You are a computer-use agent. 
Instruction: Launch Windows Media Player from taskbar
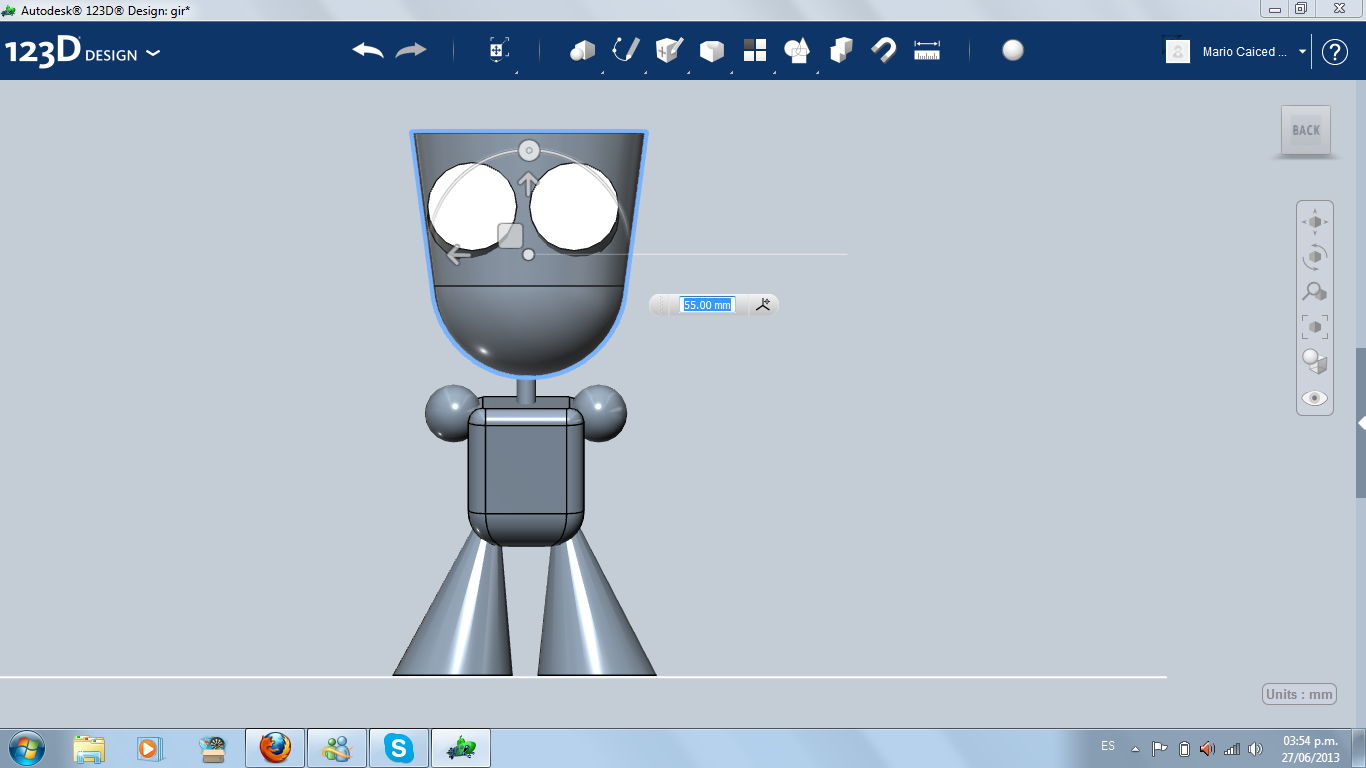(x=150, y=748)
